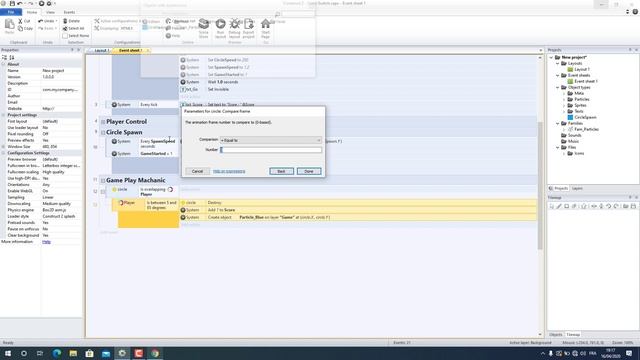Switch to the Layout 1 tab

pyautogui.click(x=100, y=51)
